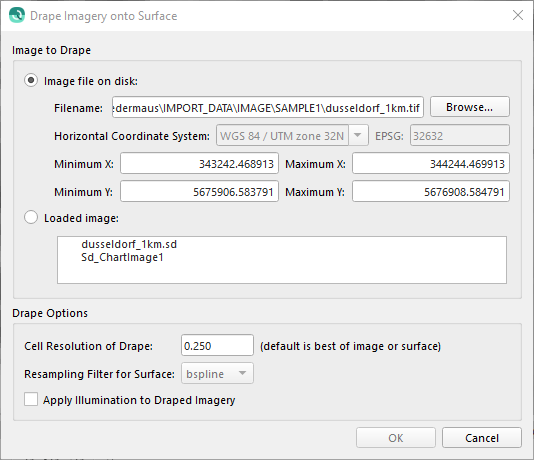The width and height of the screenshot is (534, 460).
Task: Click the Minimum Y value field
Action: pyautogui.click(x=200, y=192)
